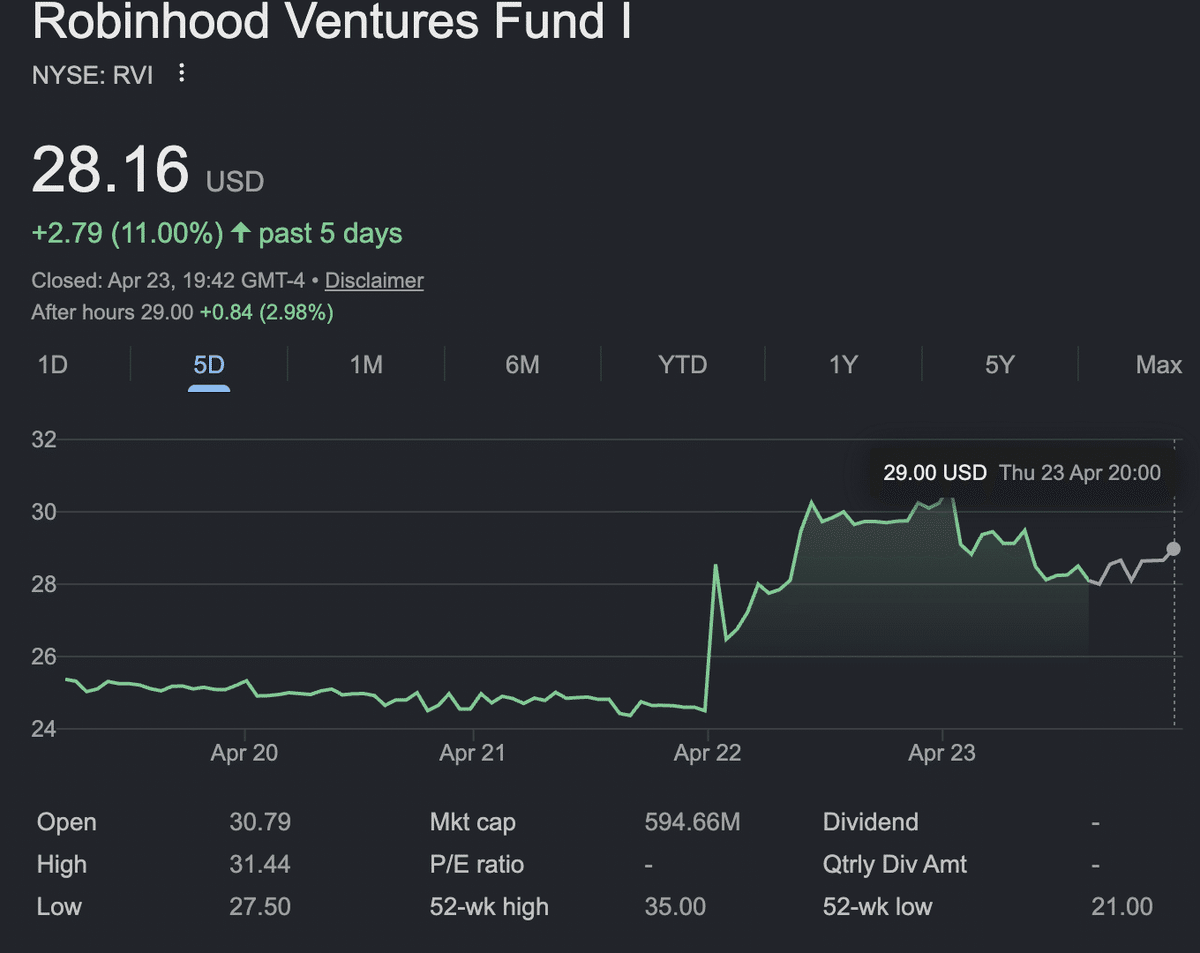This screenshot has width=1200, height=953.
Task: Select the 5D time range tab
Action: (x=209, y=365)
